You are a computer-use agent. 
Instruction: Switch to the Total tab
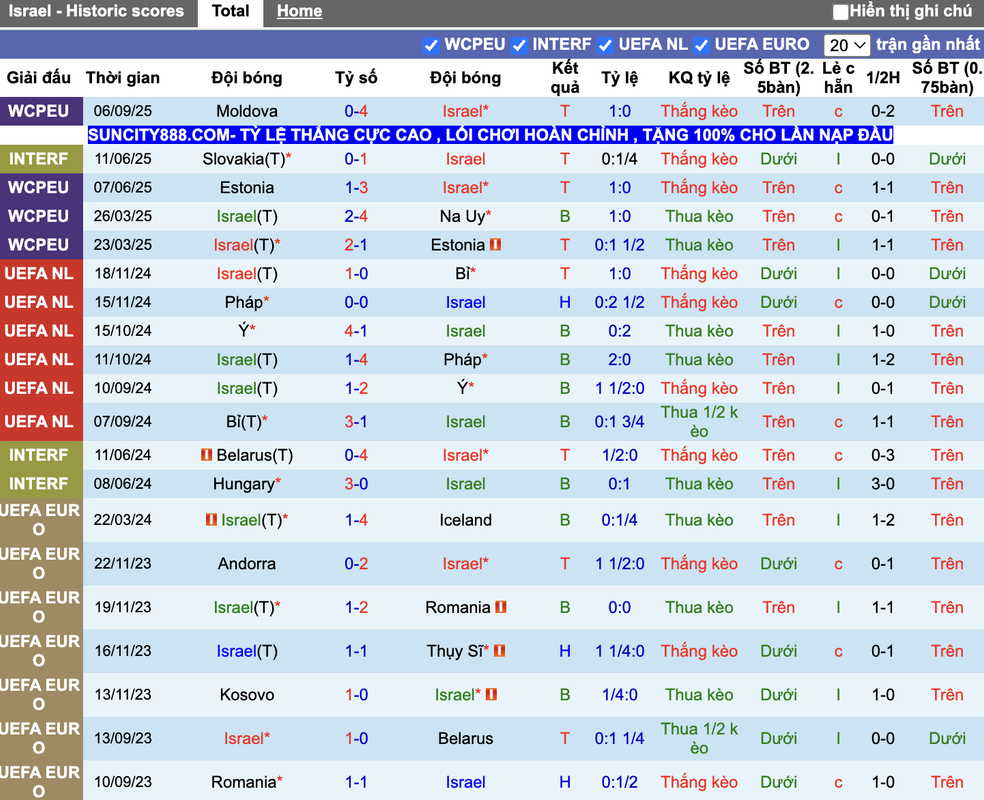230,11
